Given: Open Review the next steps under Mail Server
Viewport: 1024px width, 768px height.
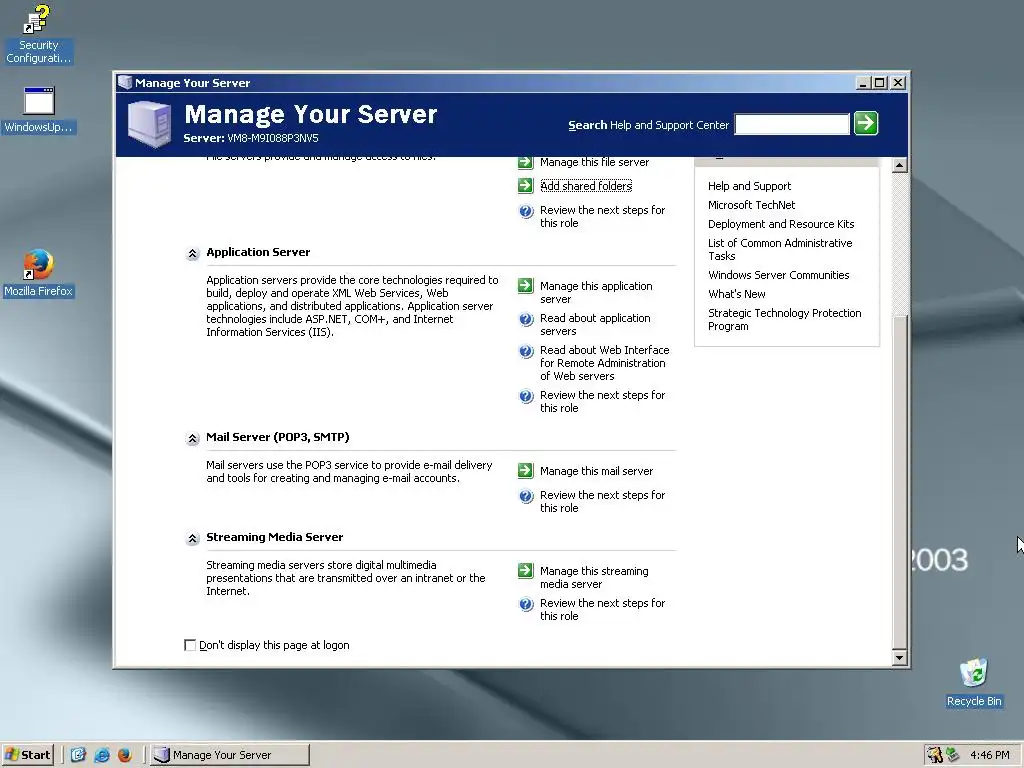Looking at the screenshot, I should pos(602,502).
